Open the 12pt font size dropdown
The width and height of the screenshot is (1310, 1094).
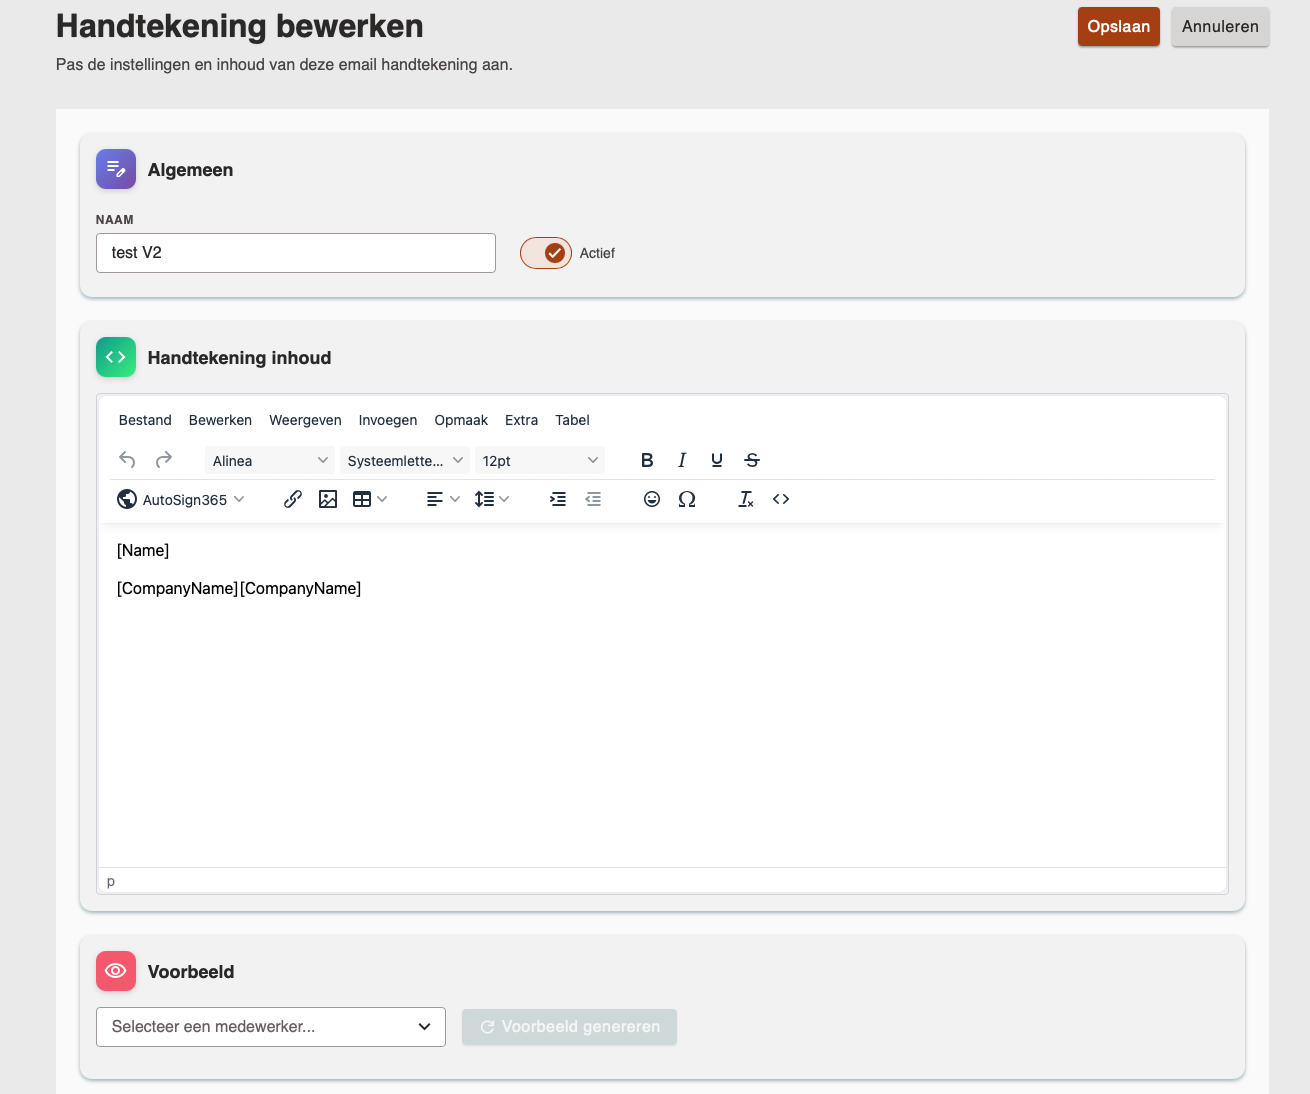coord(540,460)
